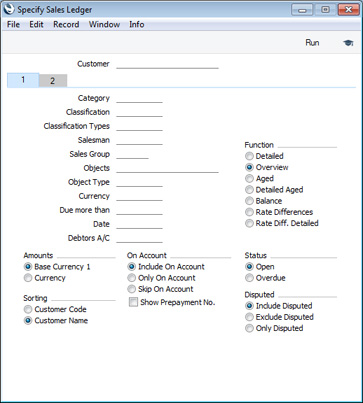The width and height of the screenshot is (363, 403).
Task: Open the Record menu
Action: 66,25
